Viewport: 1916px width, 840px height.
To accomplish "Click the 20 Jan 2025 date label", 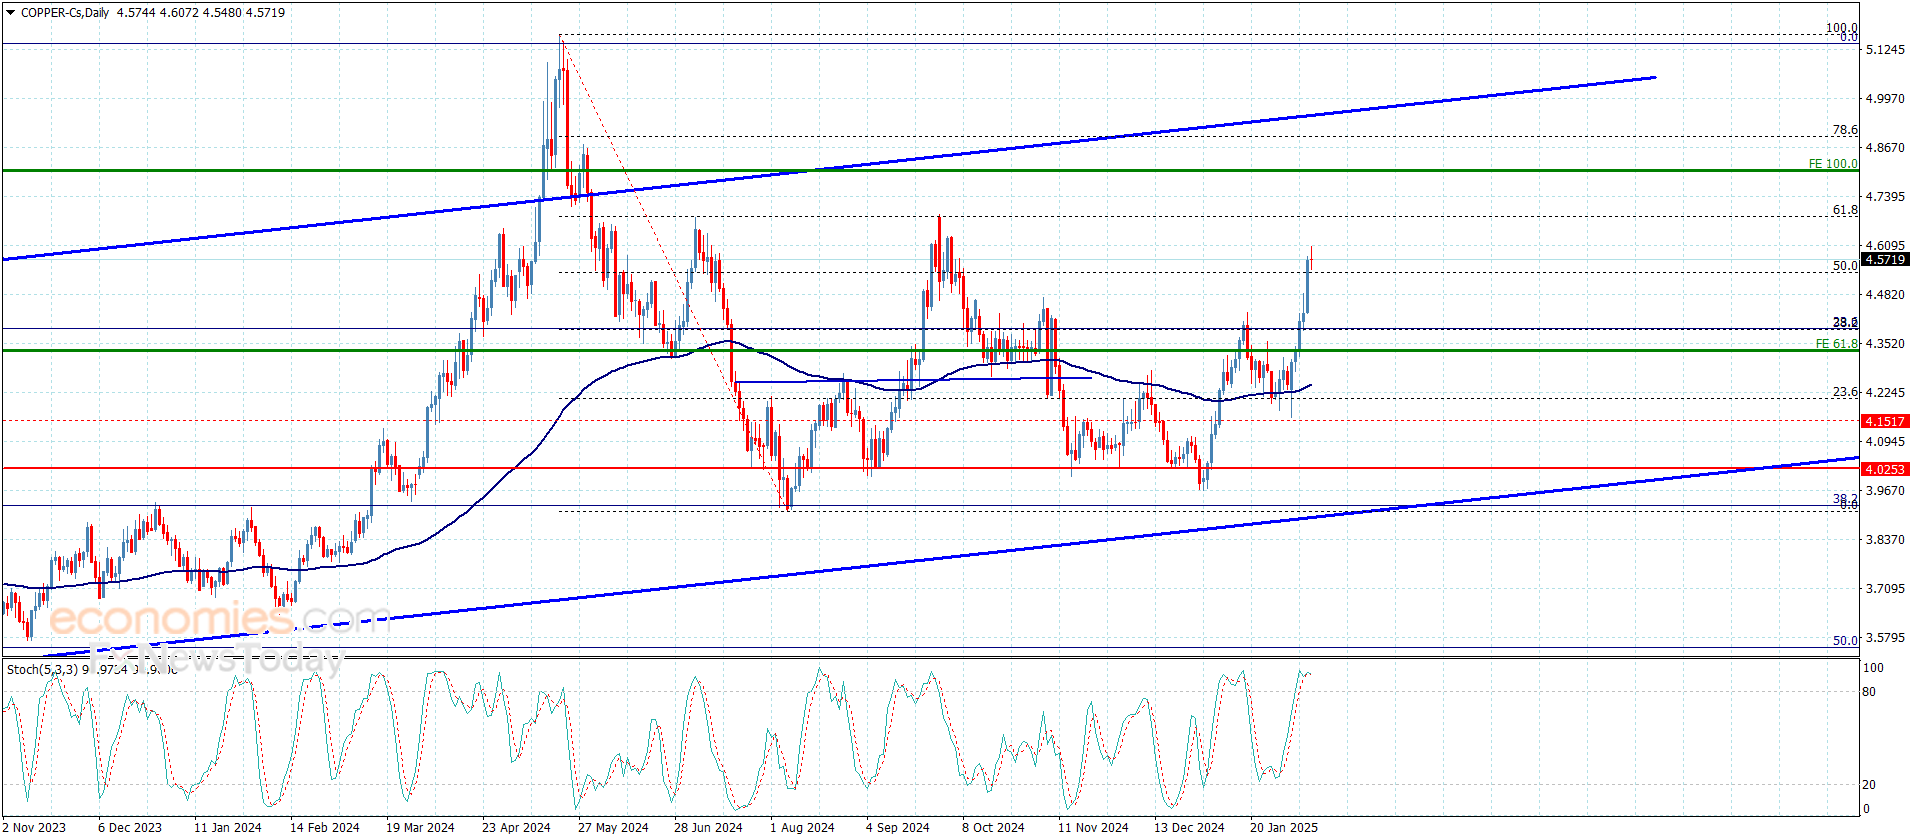I will (x=1284, y=828).
